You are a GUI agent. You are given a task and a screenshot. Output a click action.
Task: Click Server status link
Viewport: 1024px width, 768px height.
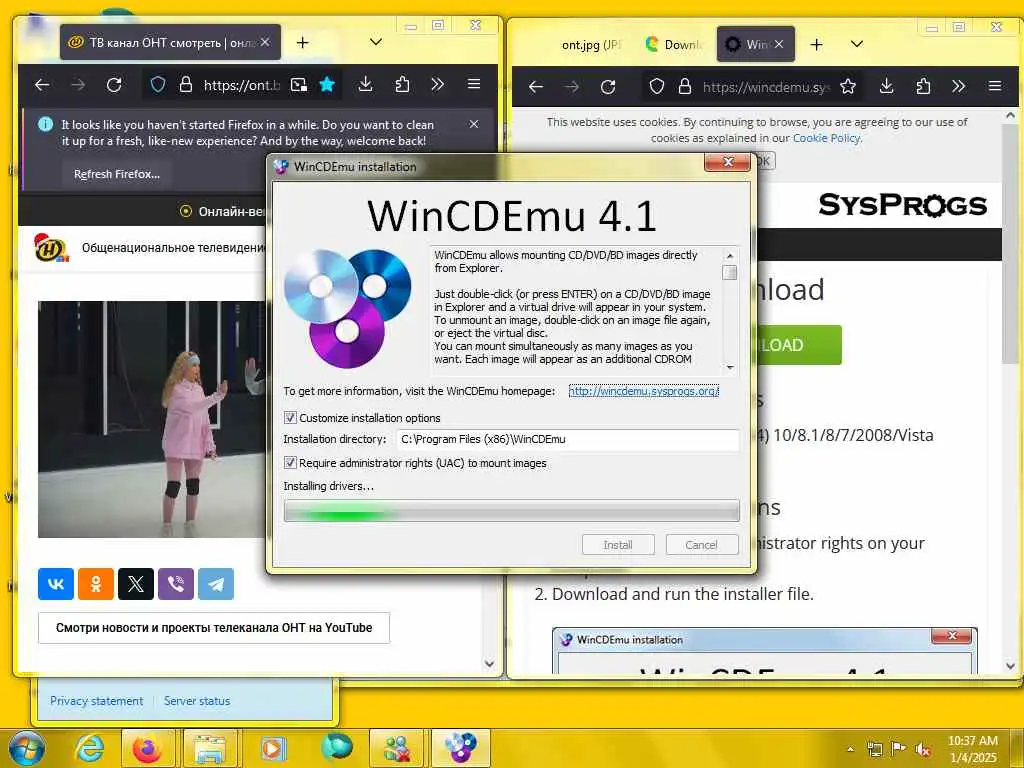click(x=197, y=701)
